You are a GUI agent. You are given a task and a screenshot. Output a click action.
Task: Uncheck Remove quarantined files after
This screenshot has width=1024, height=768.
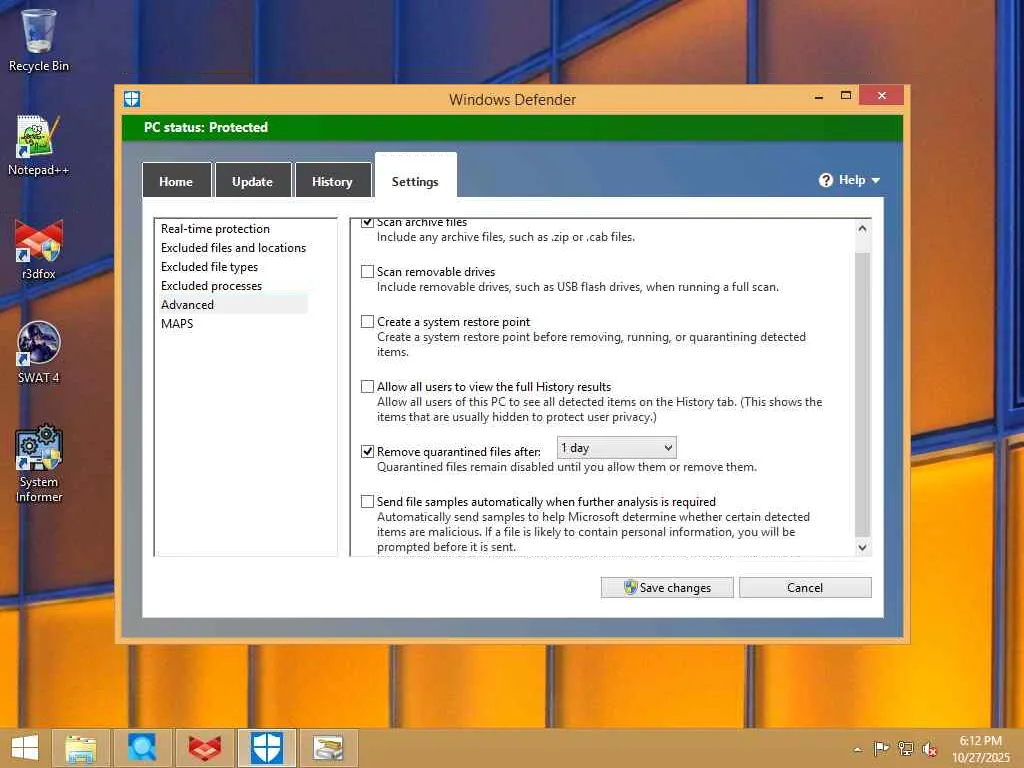(368, 451)
